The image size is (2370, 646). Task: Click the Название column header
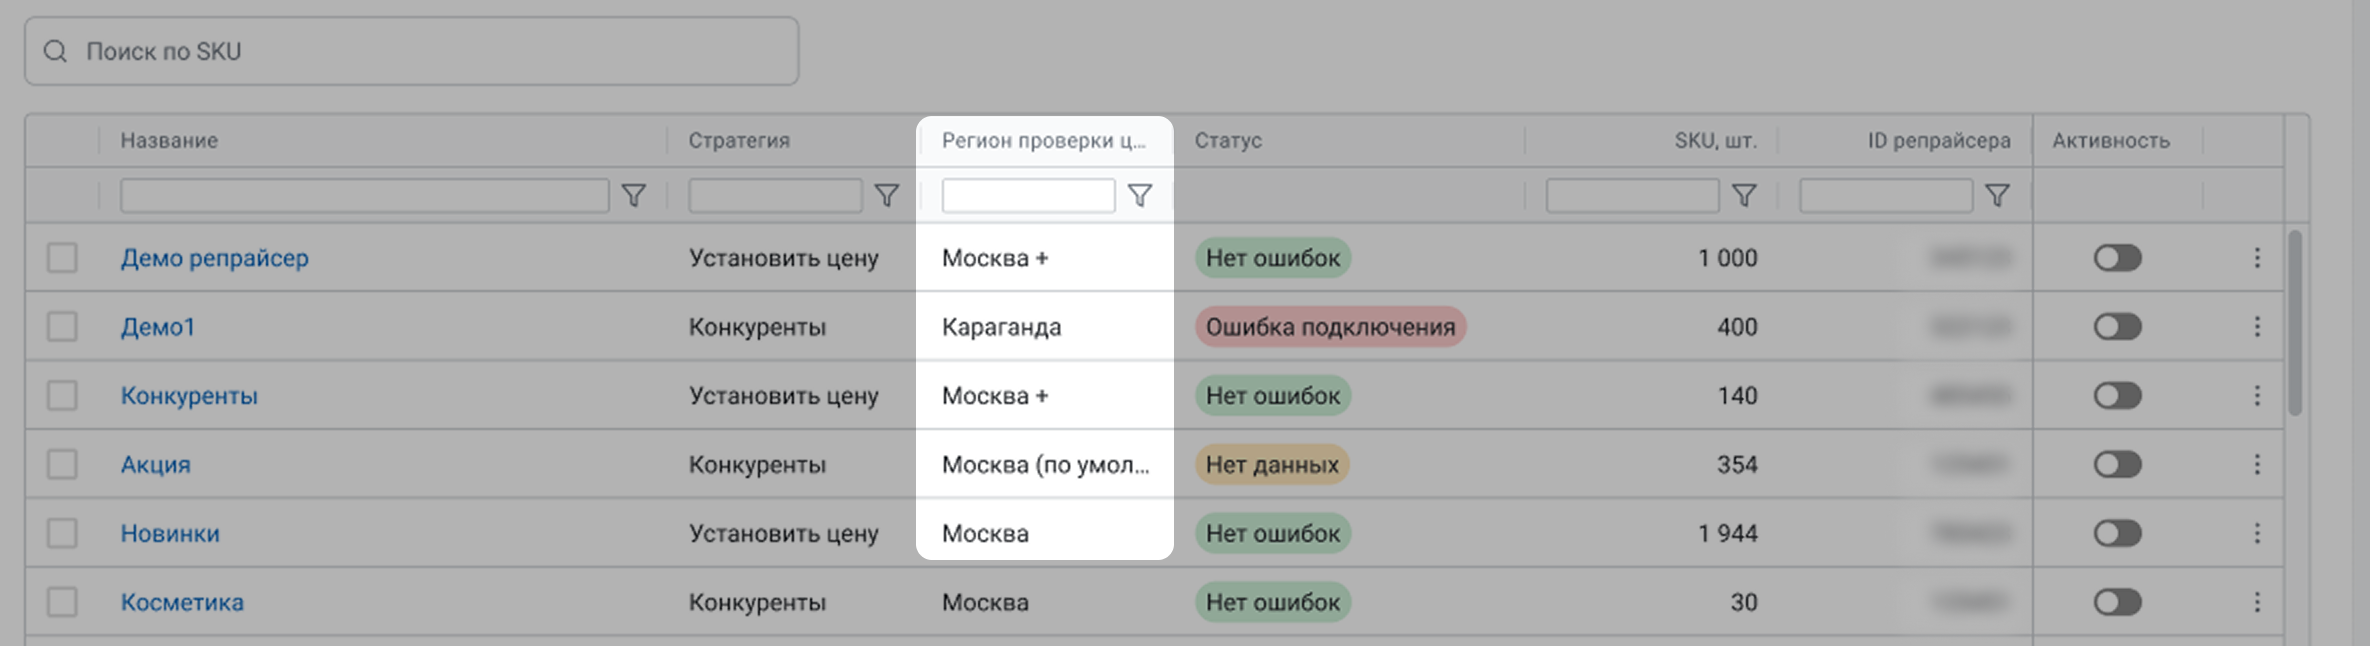click(169, 141)
